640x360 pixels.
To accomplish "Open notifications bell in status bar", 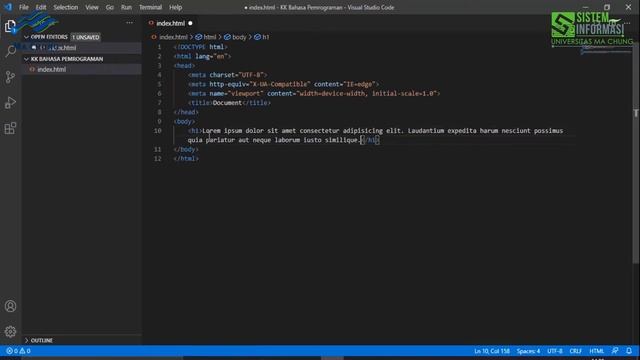I will [629, 351].
